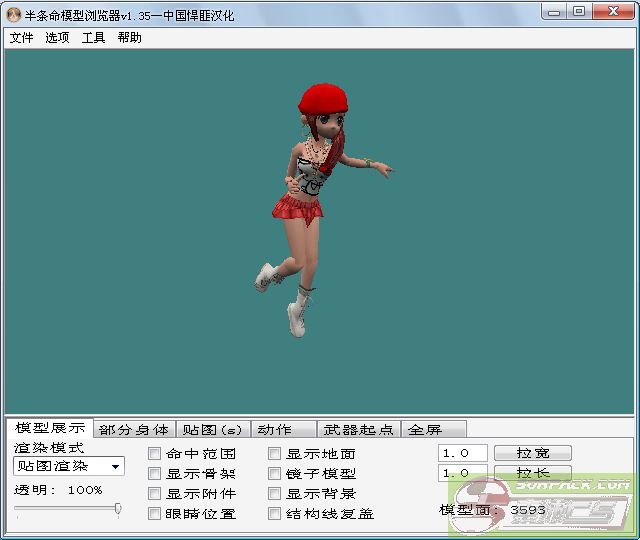Viewport: 640px width, 540px height.
Task: Minimize the model viewer window
Action: pyautogui.click(x=554, y=11)
